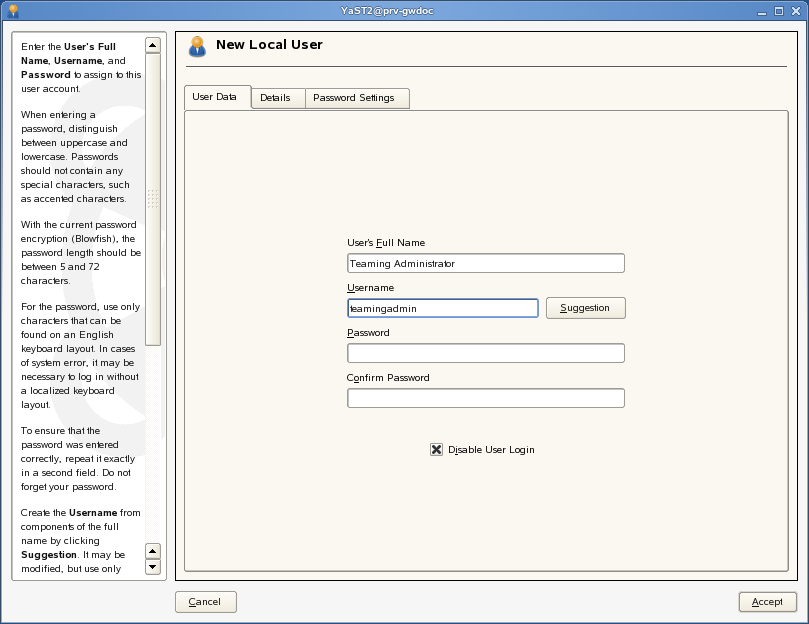This screenshot has height=624, width=809.
Task: Click the Password input field
Action: 486,353
